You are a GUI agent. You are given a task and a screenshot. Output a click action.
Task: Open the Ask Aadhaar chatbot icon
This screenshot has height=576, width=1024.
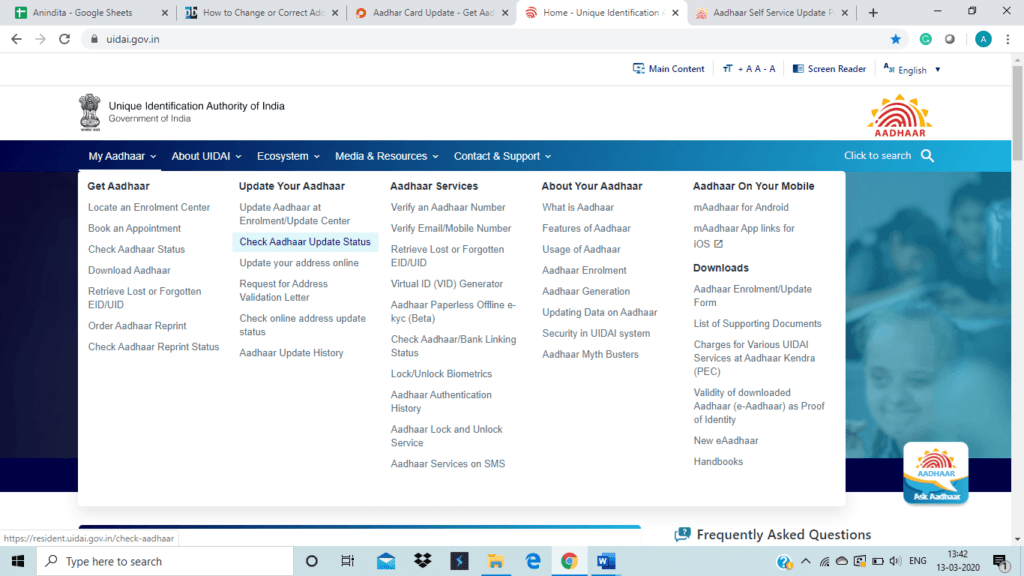click(935, 473)
